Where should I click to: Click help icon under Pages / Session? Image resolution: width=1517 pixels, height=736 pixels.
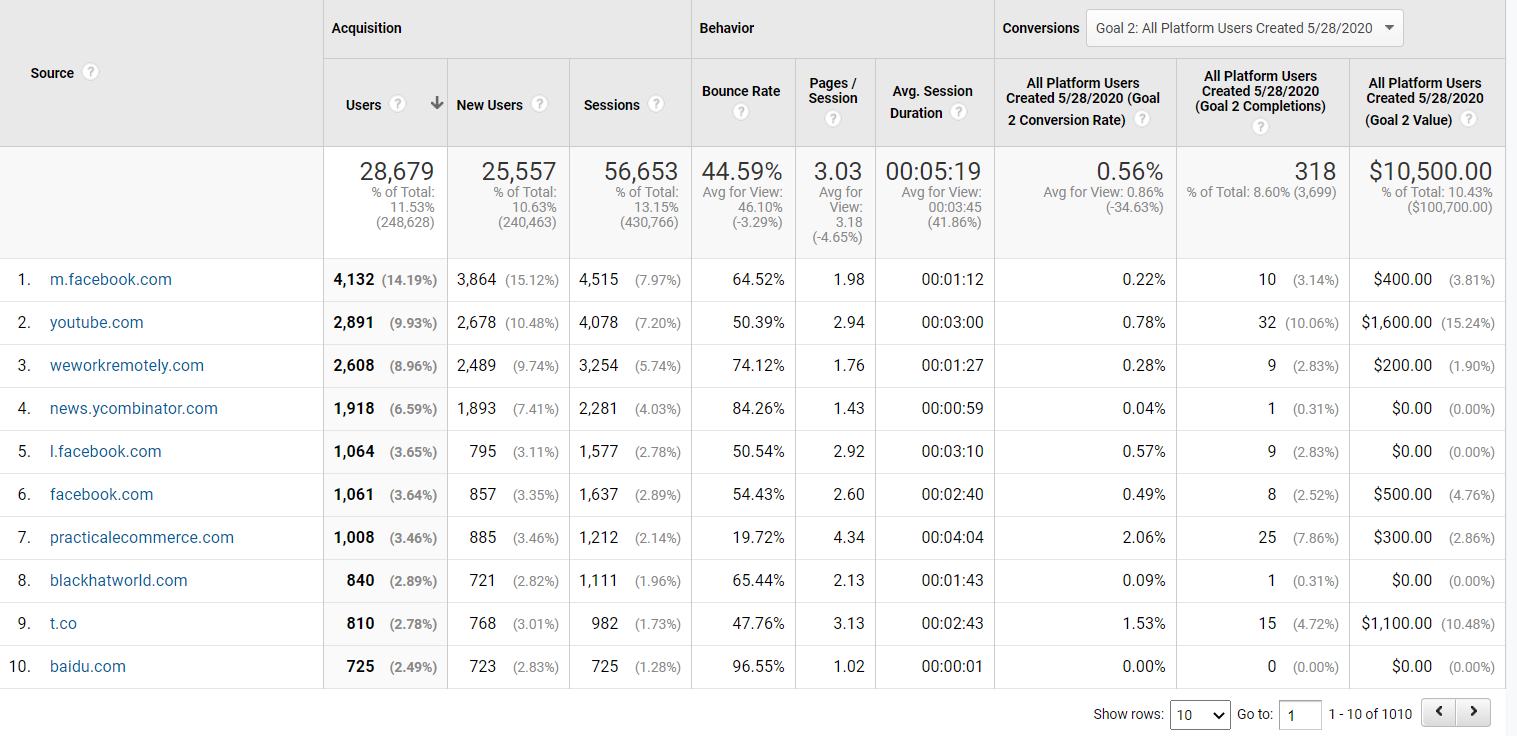[833, 119]
